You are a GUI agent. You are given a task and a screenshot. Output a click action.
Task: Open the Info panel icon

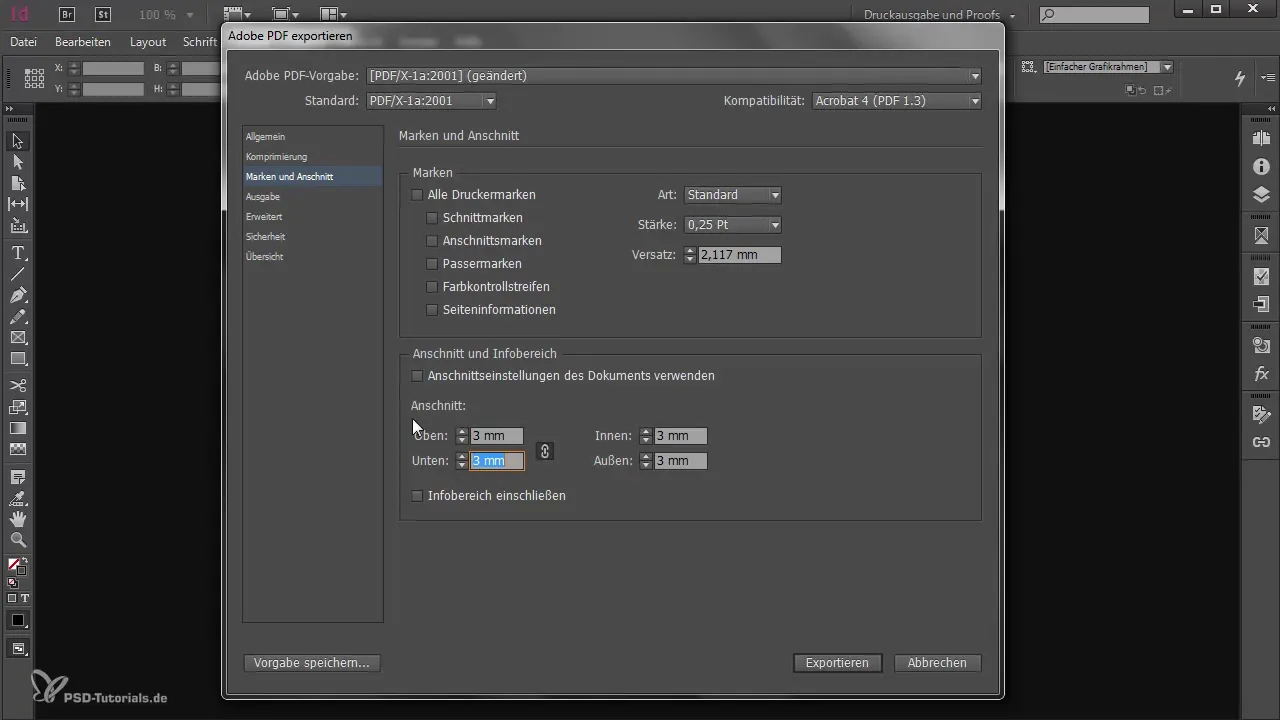pyautogui.click(x=1261, y=167)
